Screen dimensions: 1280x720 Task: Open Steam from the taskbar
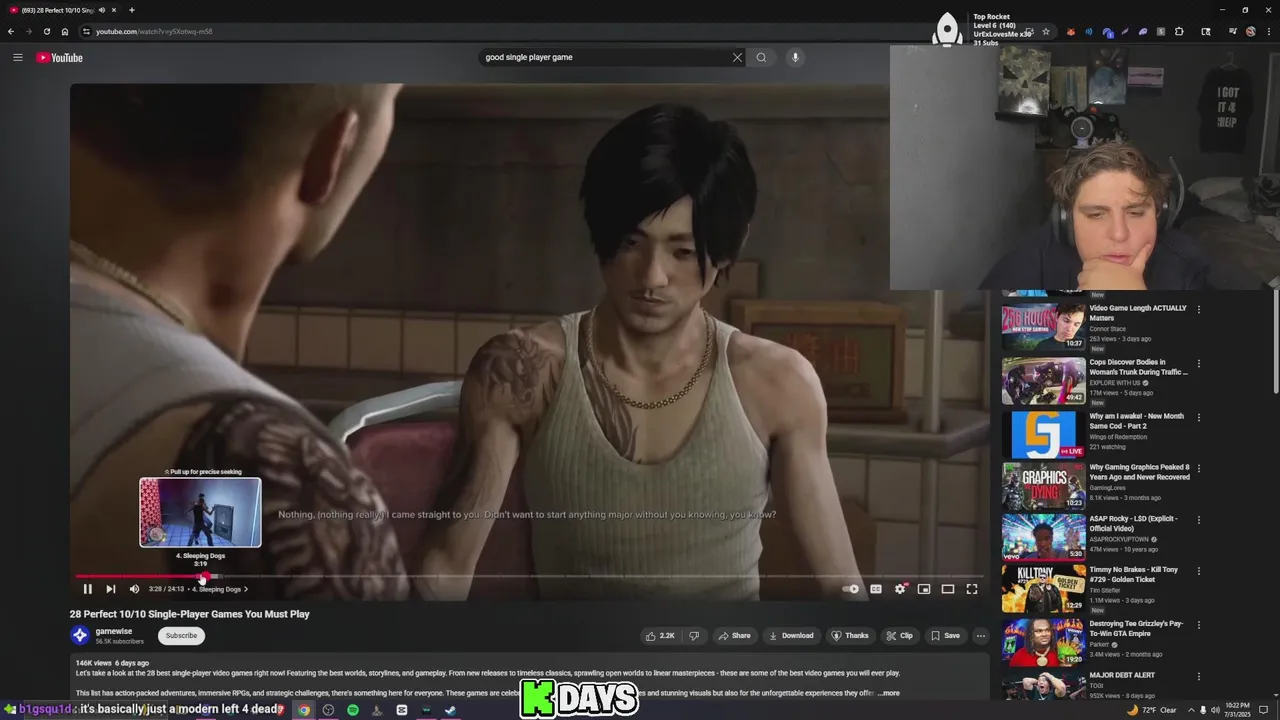click(450, 710)
